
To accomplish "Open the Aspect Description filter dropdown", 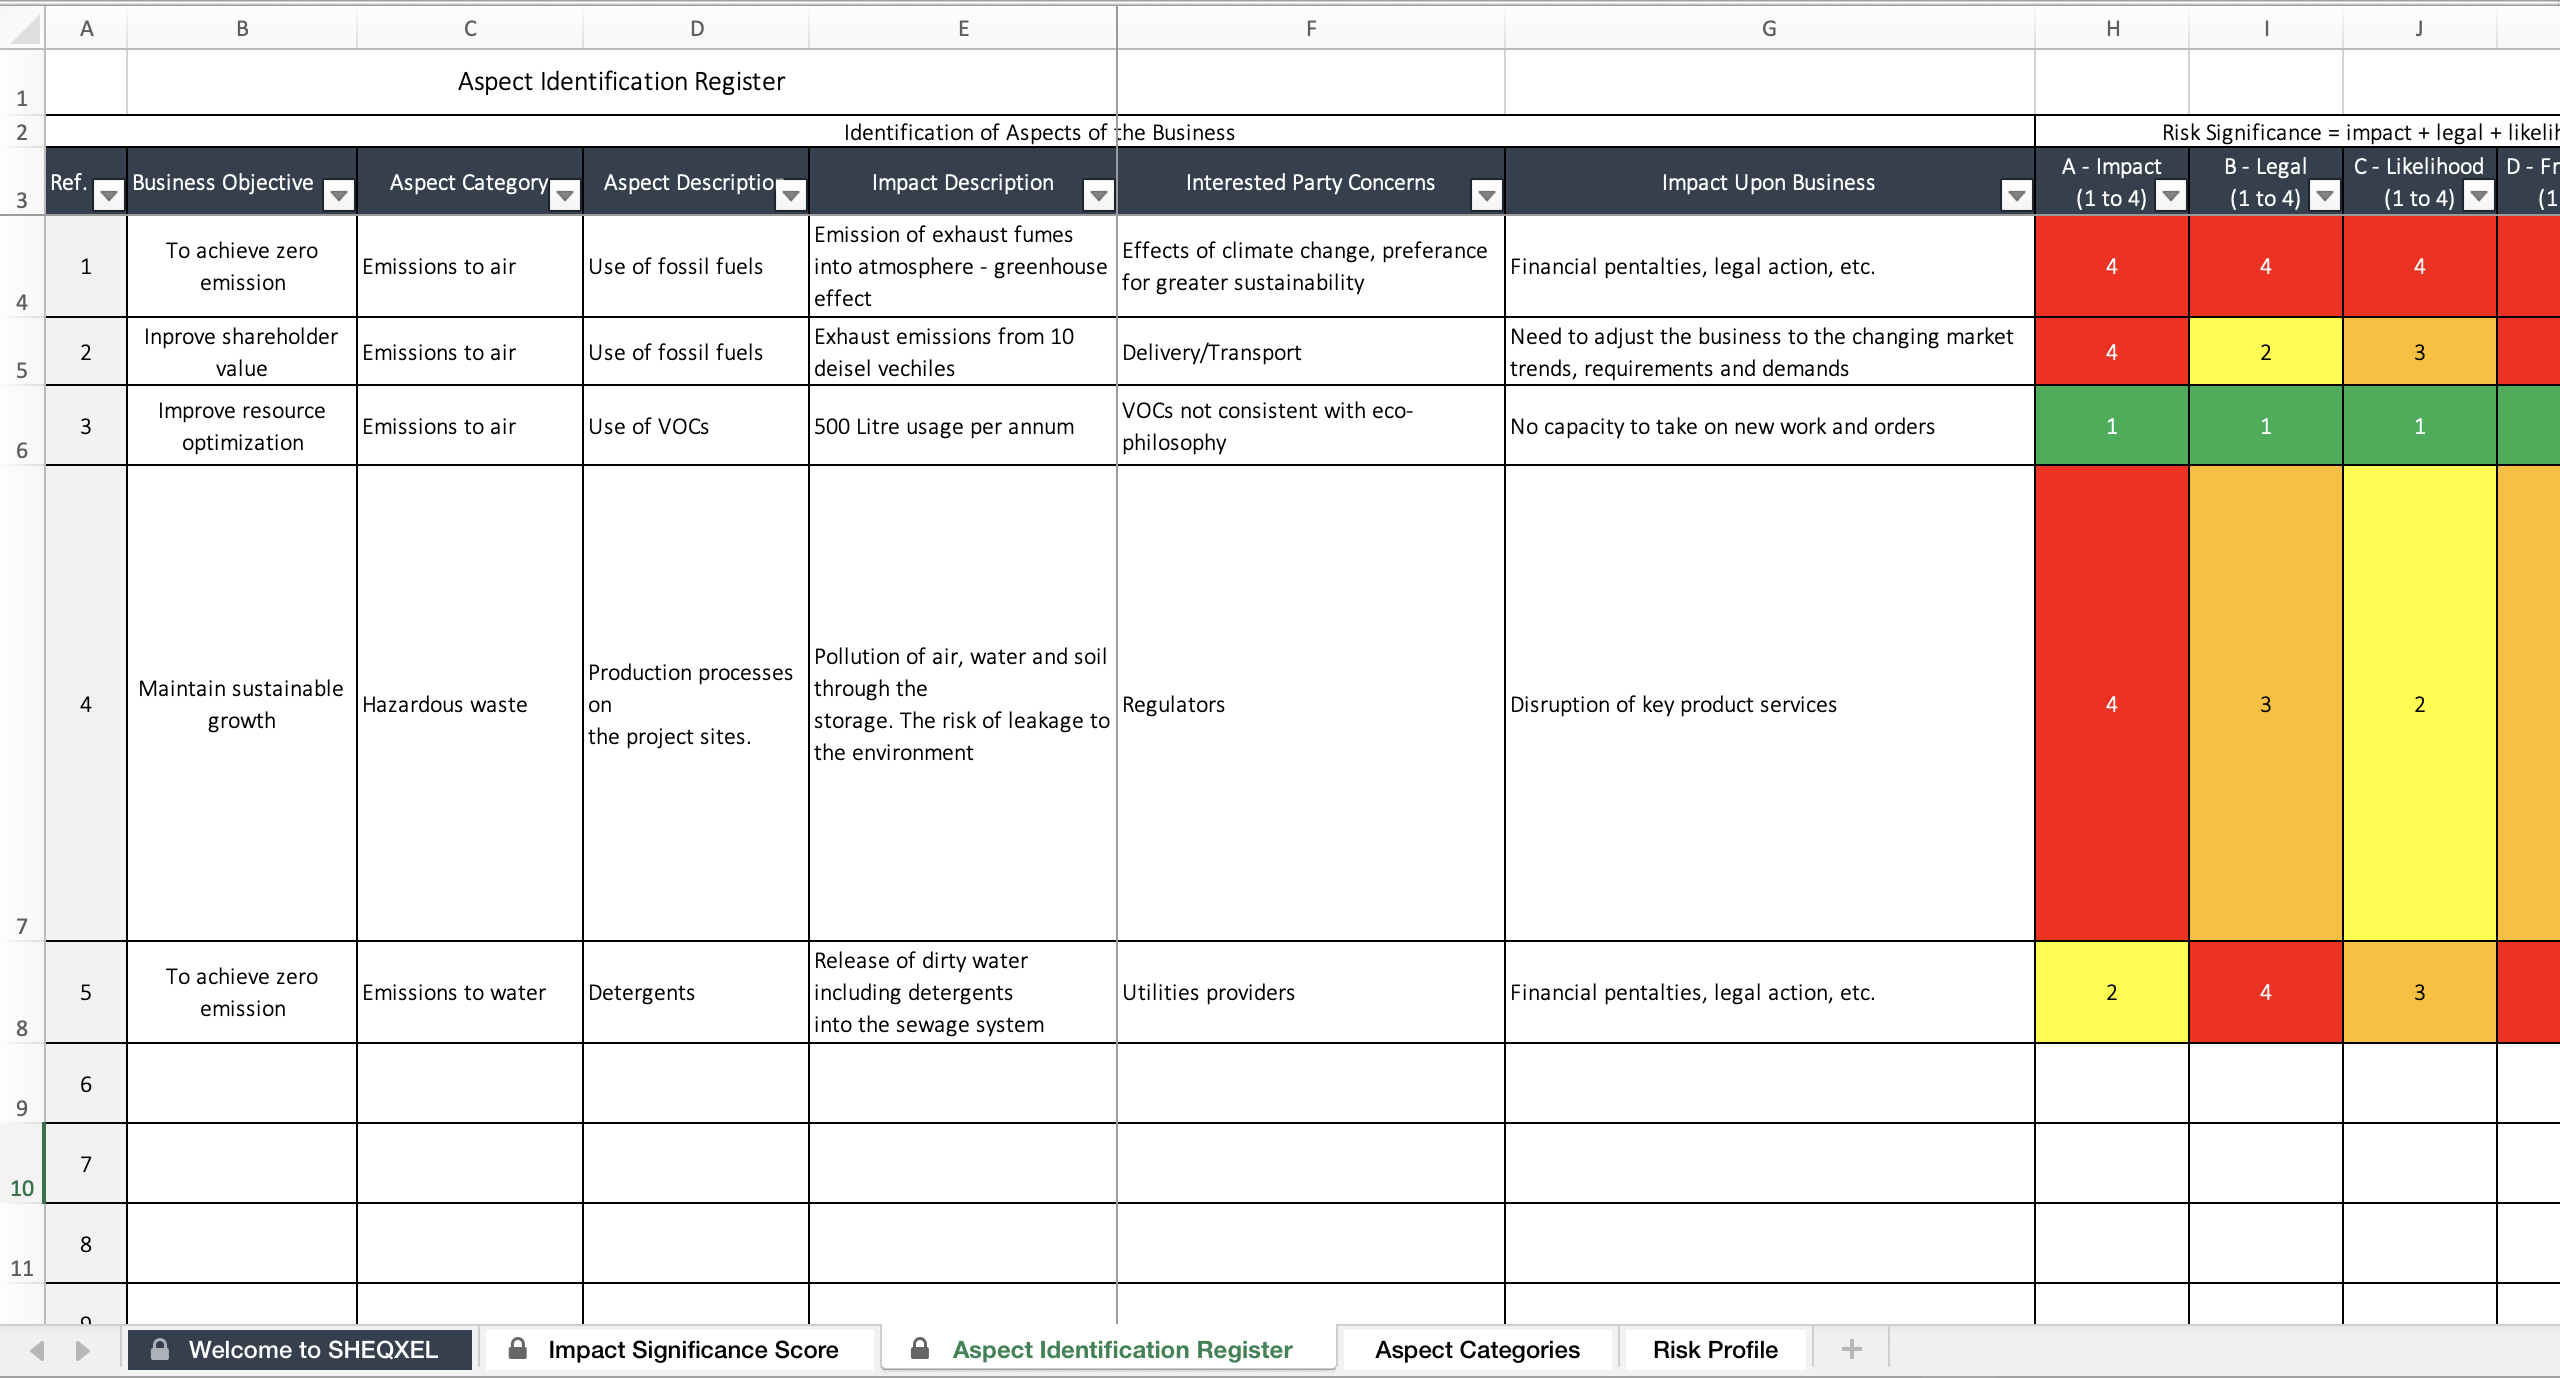I will click(x=791, y=195).
